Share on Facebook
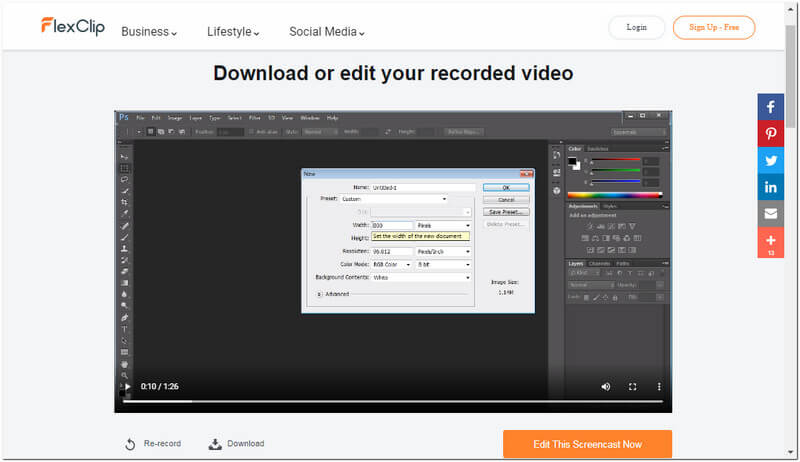 (x=770, y=107)
